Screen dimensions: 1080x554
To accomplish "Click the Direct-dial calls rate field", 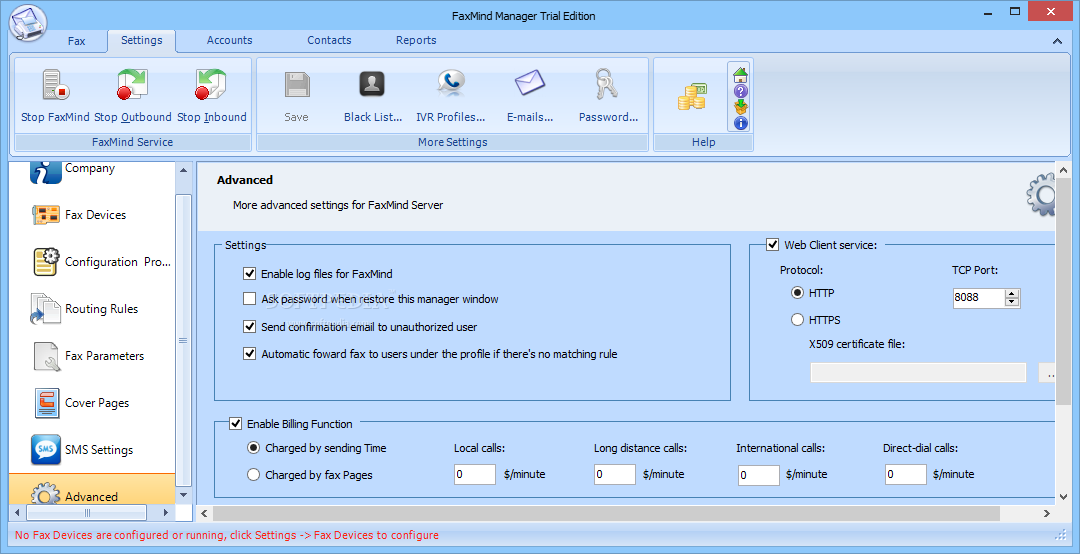I will [906, 474].
